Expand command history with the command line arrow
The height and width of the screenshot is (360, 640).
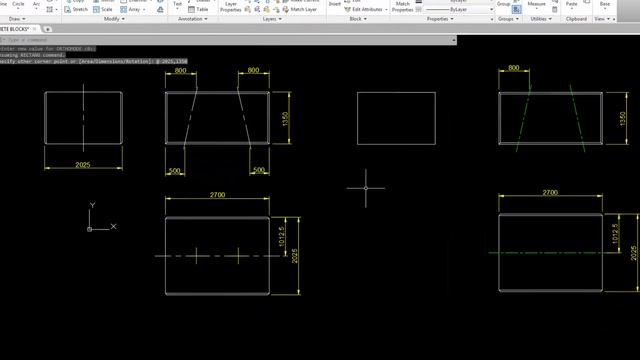point(453,40)
